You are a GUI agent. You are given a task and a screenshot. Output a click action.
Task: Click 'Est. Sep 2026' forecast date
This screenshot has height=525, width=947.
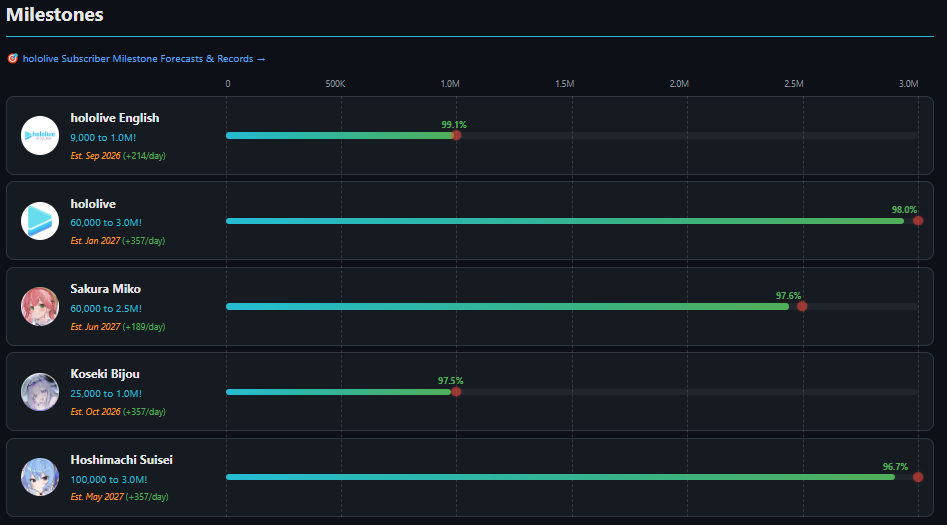click(x=95, y=156)
